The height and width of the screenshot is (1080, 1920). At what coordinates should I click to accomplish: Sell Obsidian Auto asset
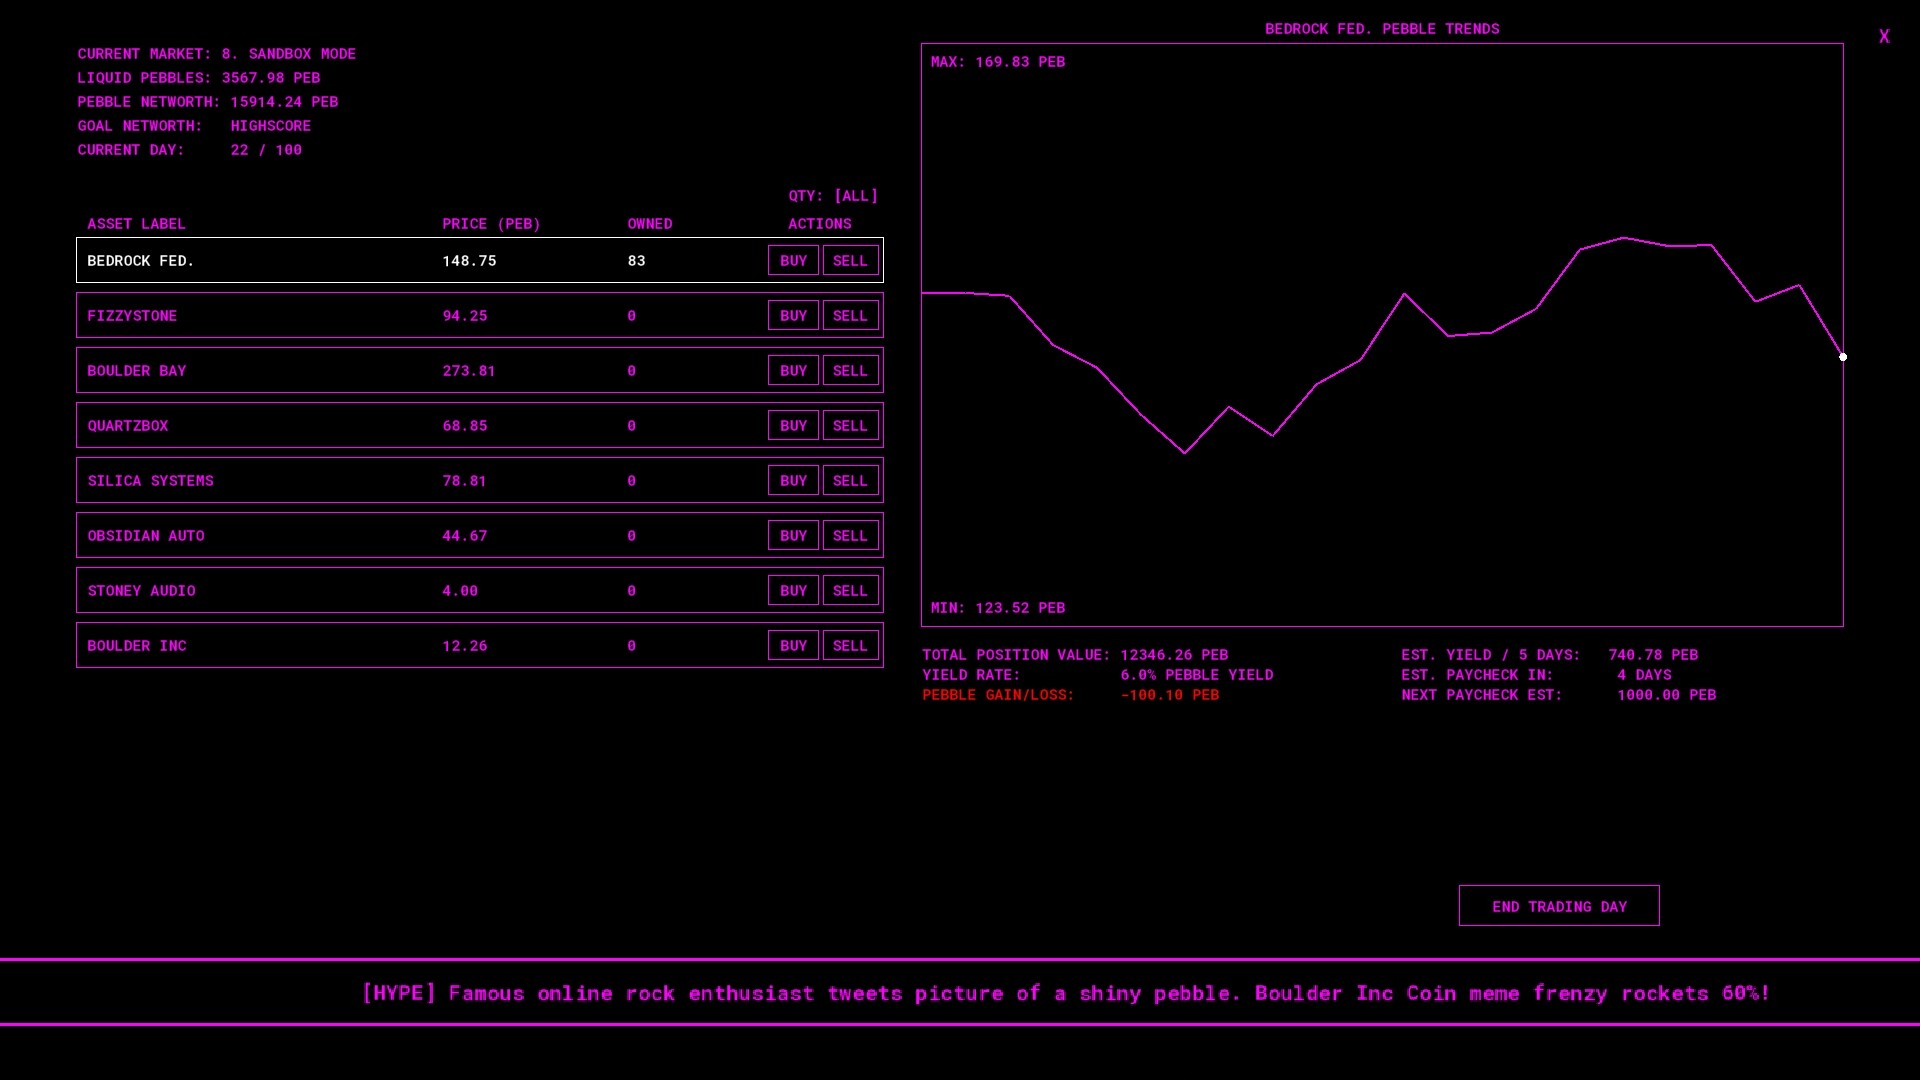[850, 535]
